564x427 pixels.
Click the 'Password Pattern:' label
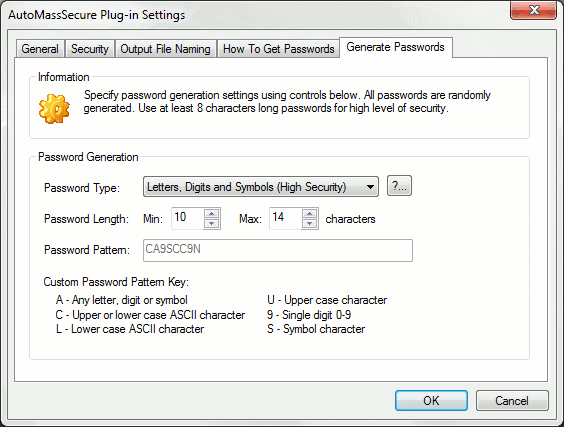point(87,250)
